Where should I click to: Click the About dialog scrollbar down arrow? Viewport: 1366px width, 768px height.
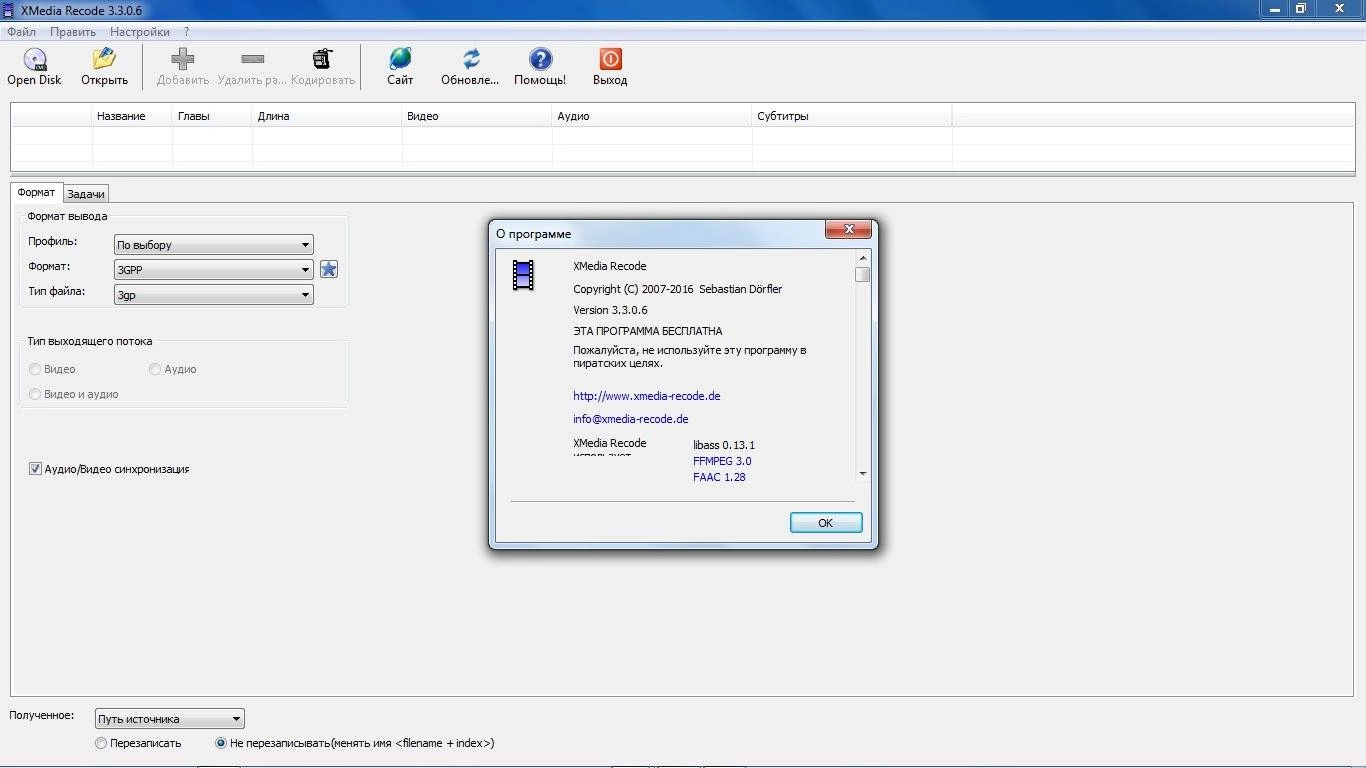863,474
